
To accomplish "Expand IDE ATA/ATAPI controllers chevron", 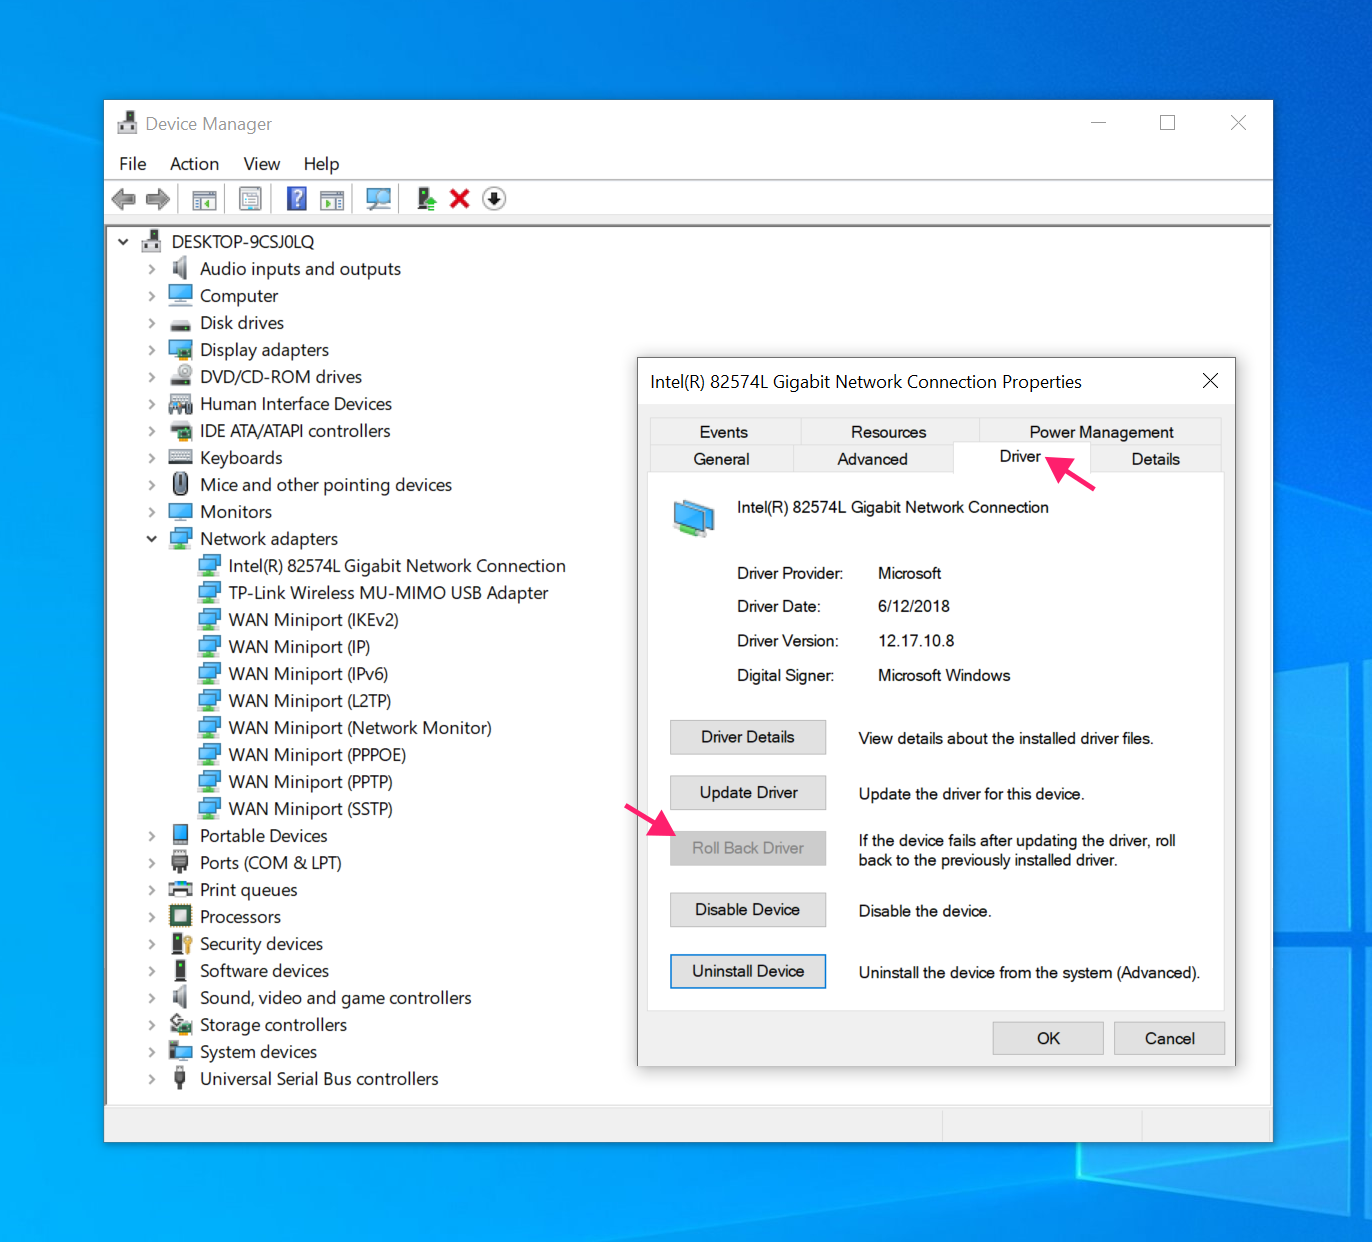I will click(x=152, y=431).
